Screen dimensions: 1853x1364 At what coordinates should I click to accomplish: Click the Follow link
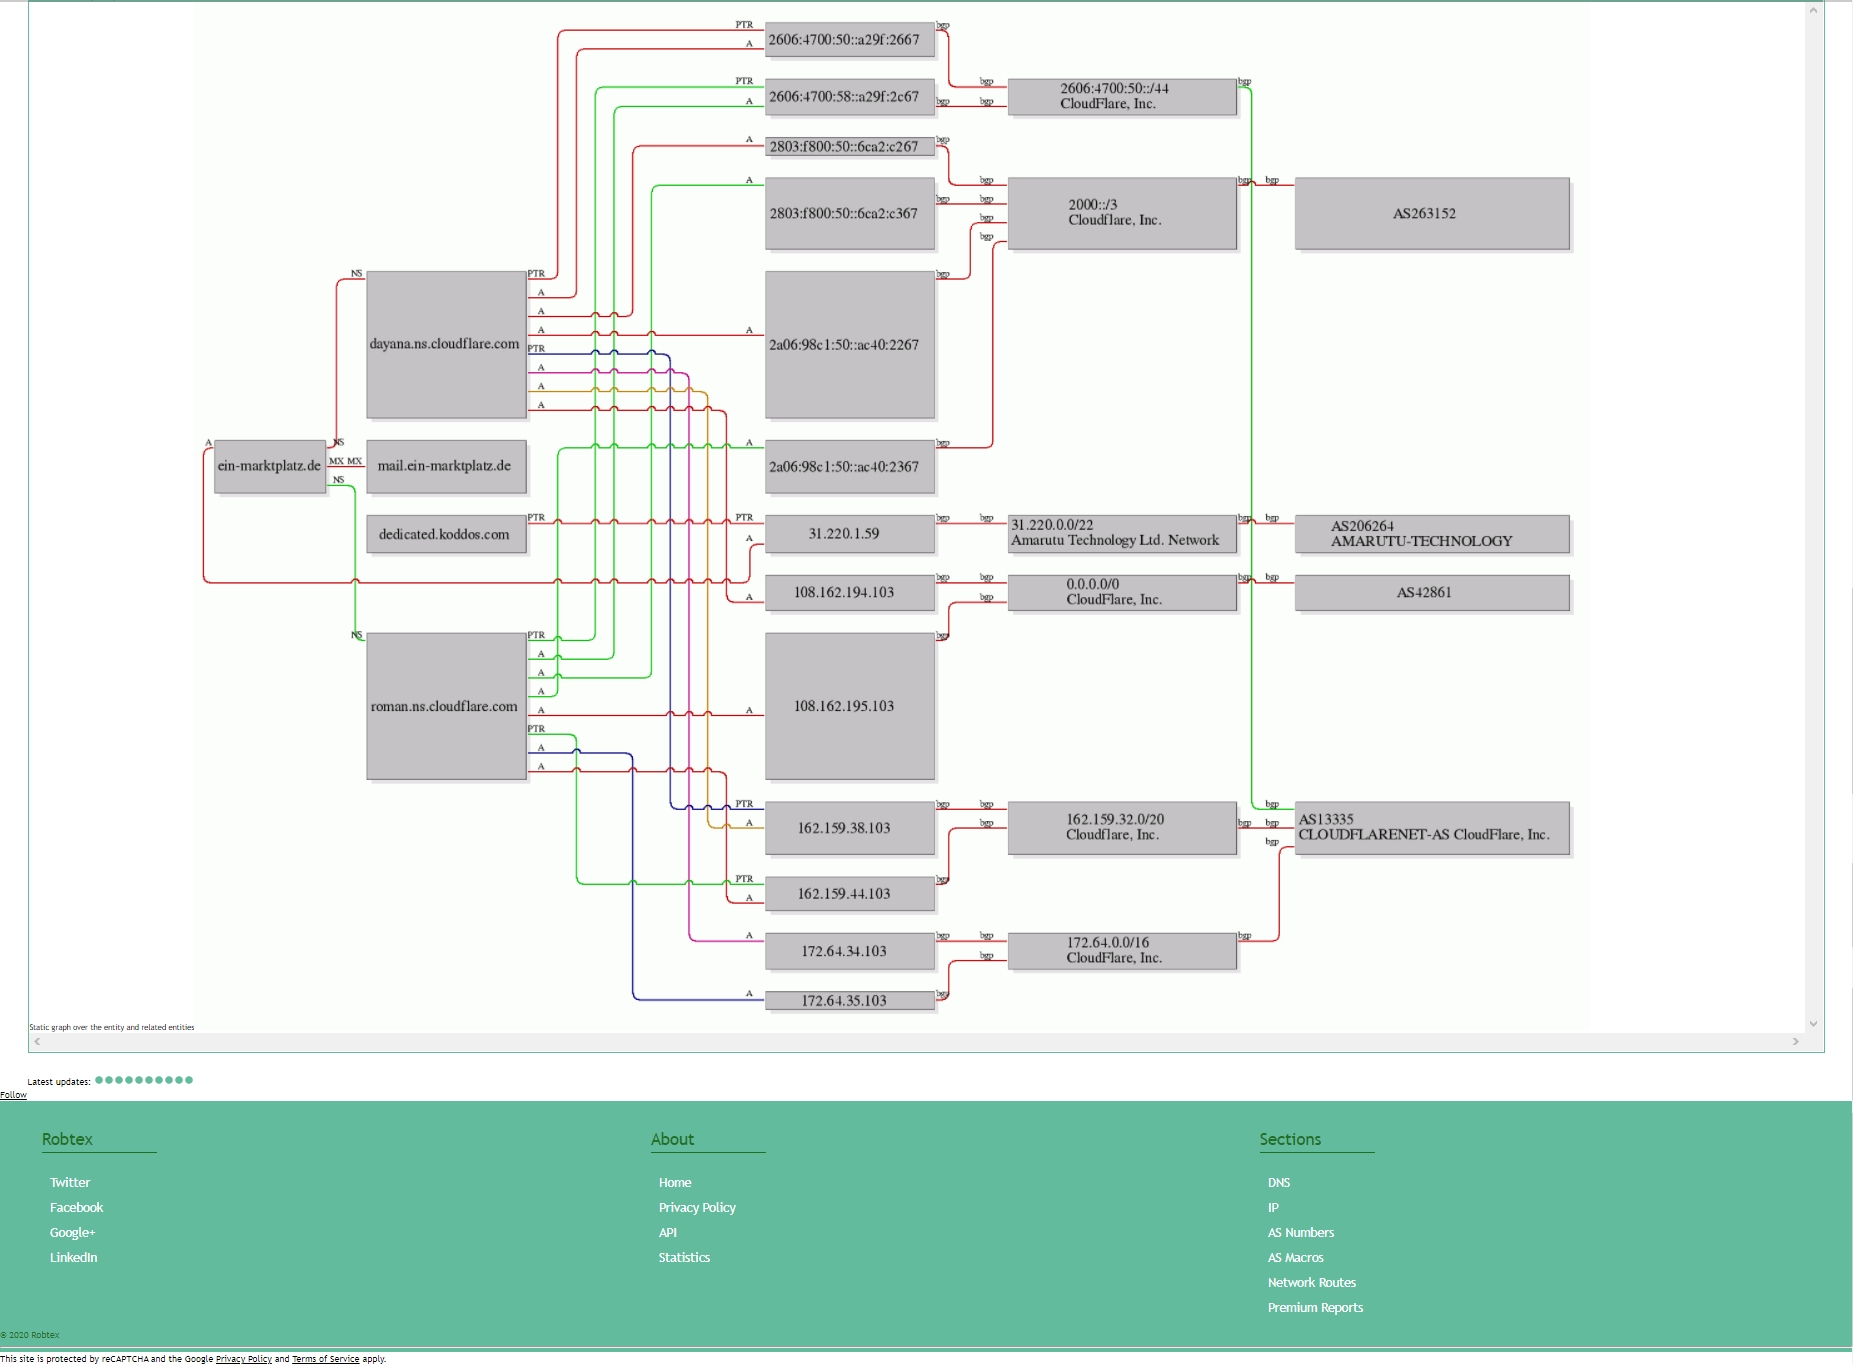pyautogui.click(x=13, y=1095)
